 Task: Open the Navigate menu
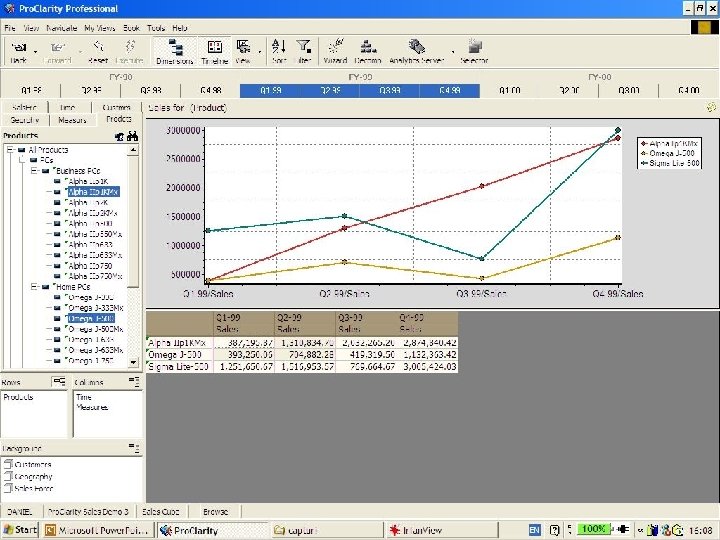(62, 28)
